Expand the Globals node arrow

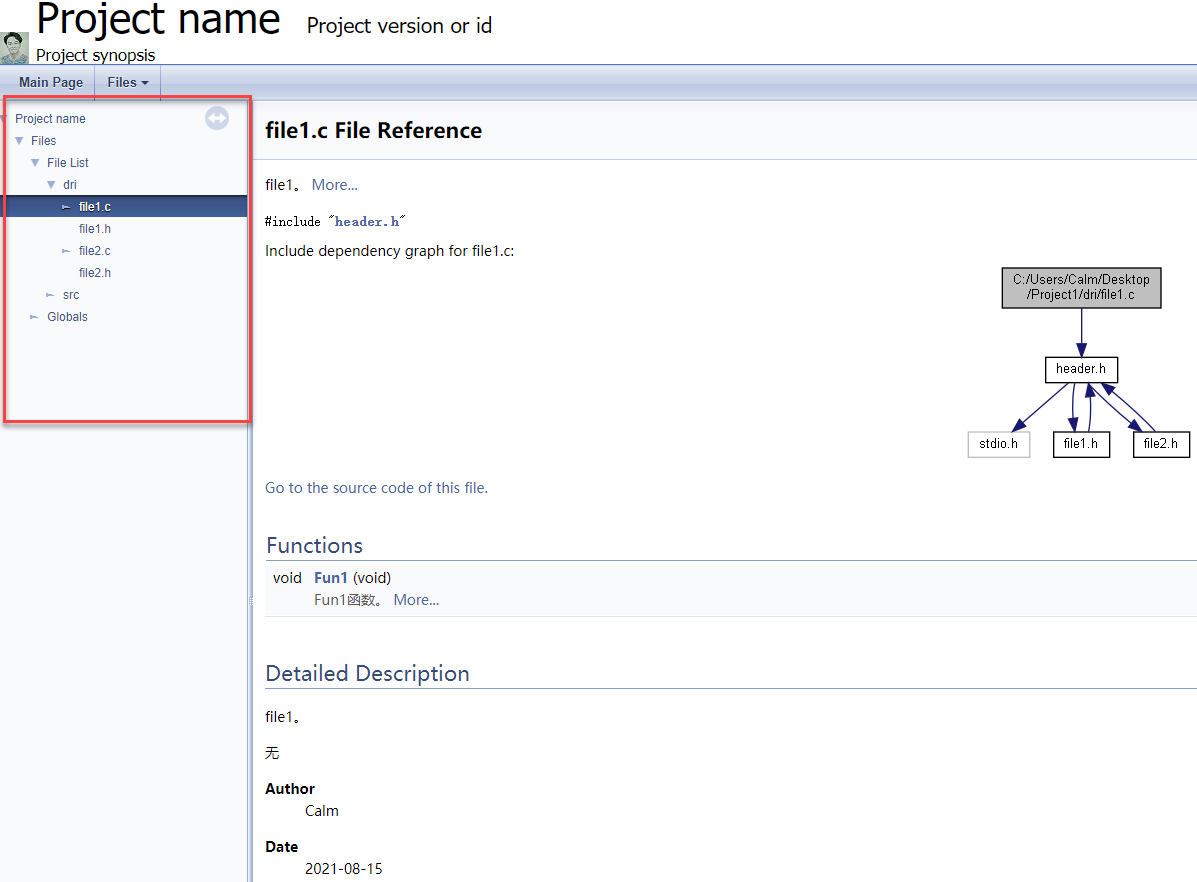coord(34,317)
